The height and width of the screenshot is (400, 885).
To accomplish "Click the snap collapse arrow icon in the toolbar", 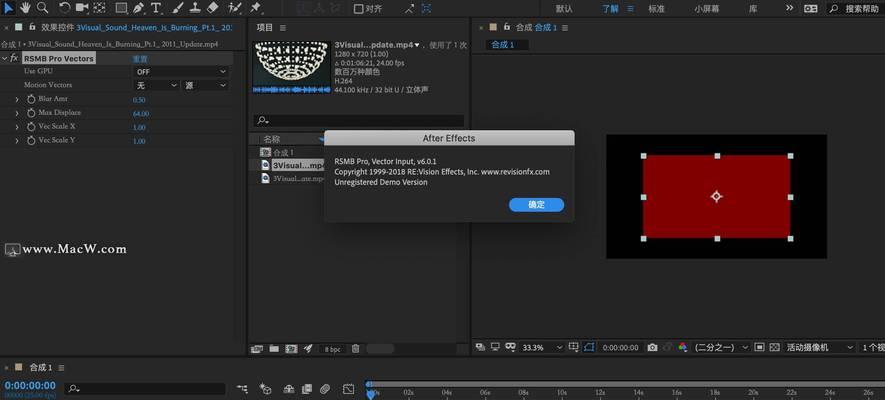I will [409, 8].
